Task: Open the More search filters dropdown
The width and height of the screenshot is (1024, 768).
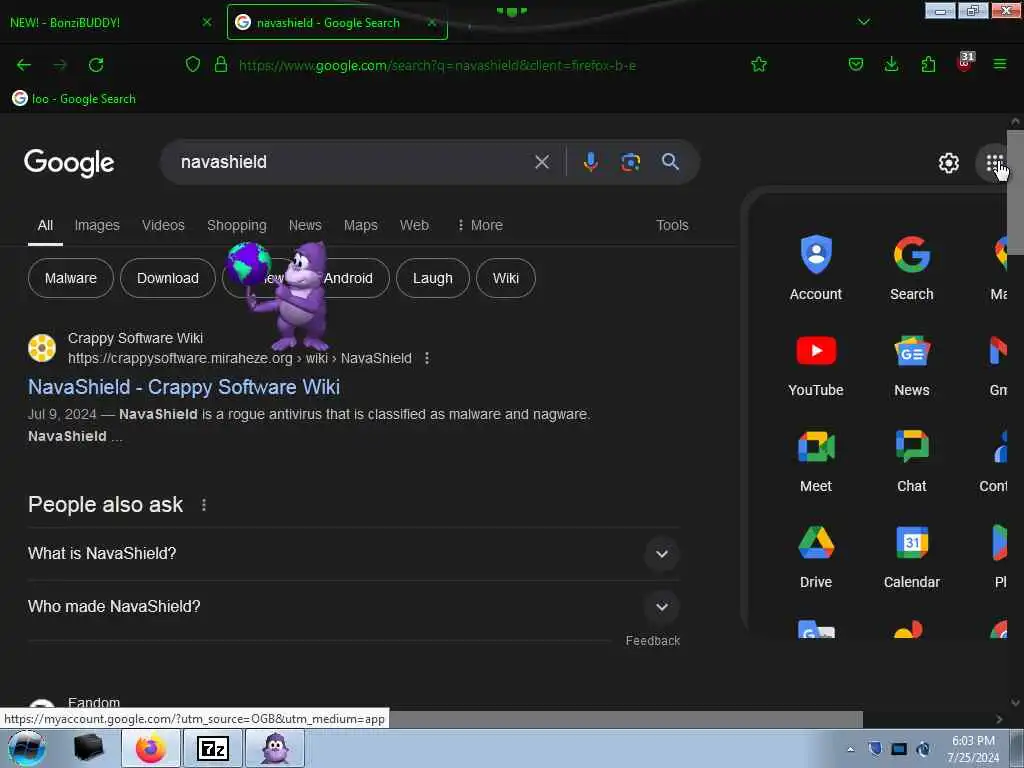Action: (480, 225)
